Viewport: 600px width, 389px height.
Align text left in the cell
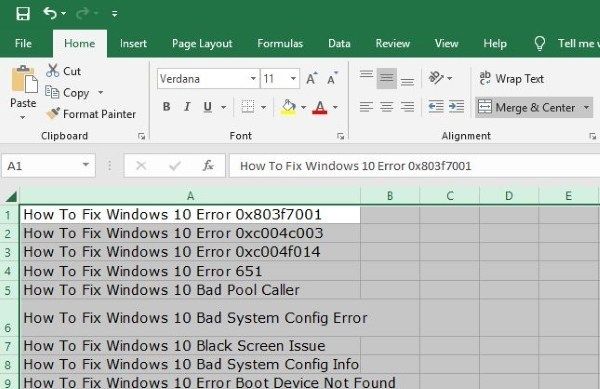click(x=366, y=107)
